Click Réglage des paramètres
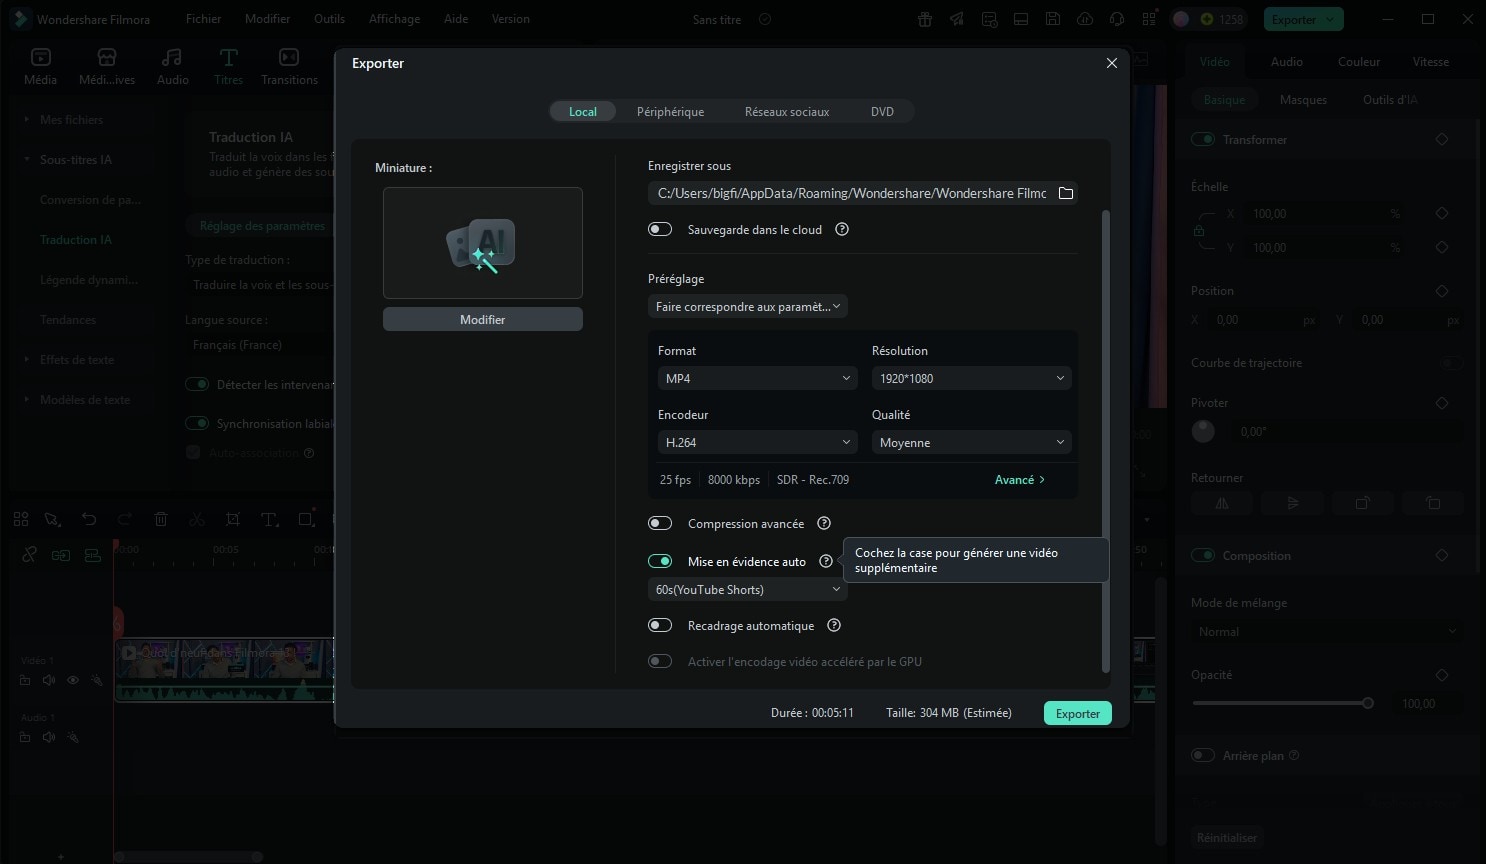Image resolution: width=1486 pixels, height=864 pixels. pyautogui.click(x=262, y=226)
